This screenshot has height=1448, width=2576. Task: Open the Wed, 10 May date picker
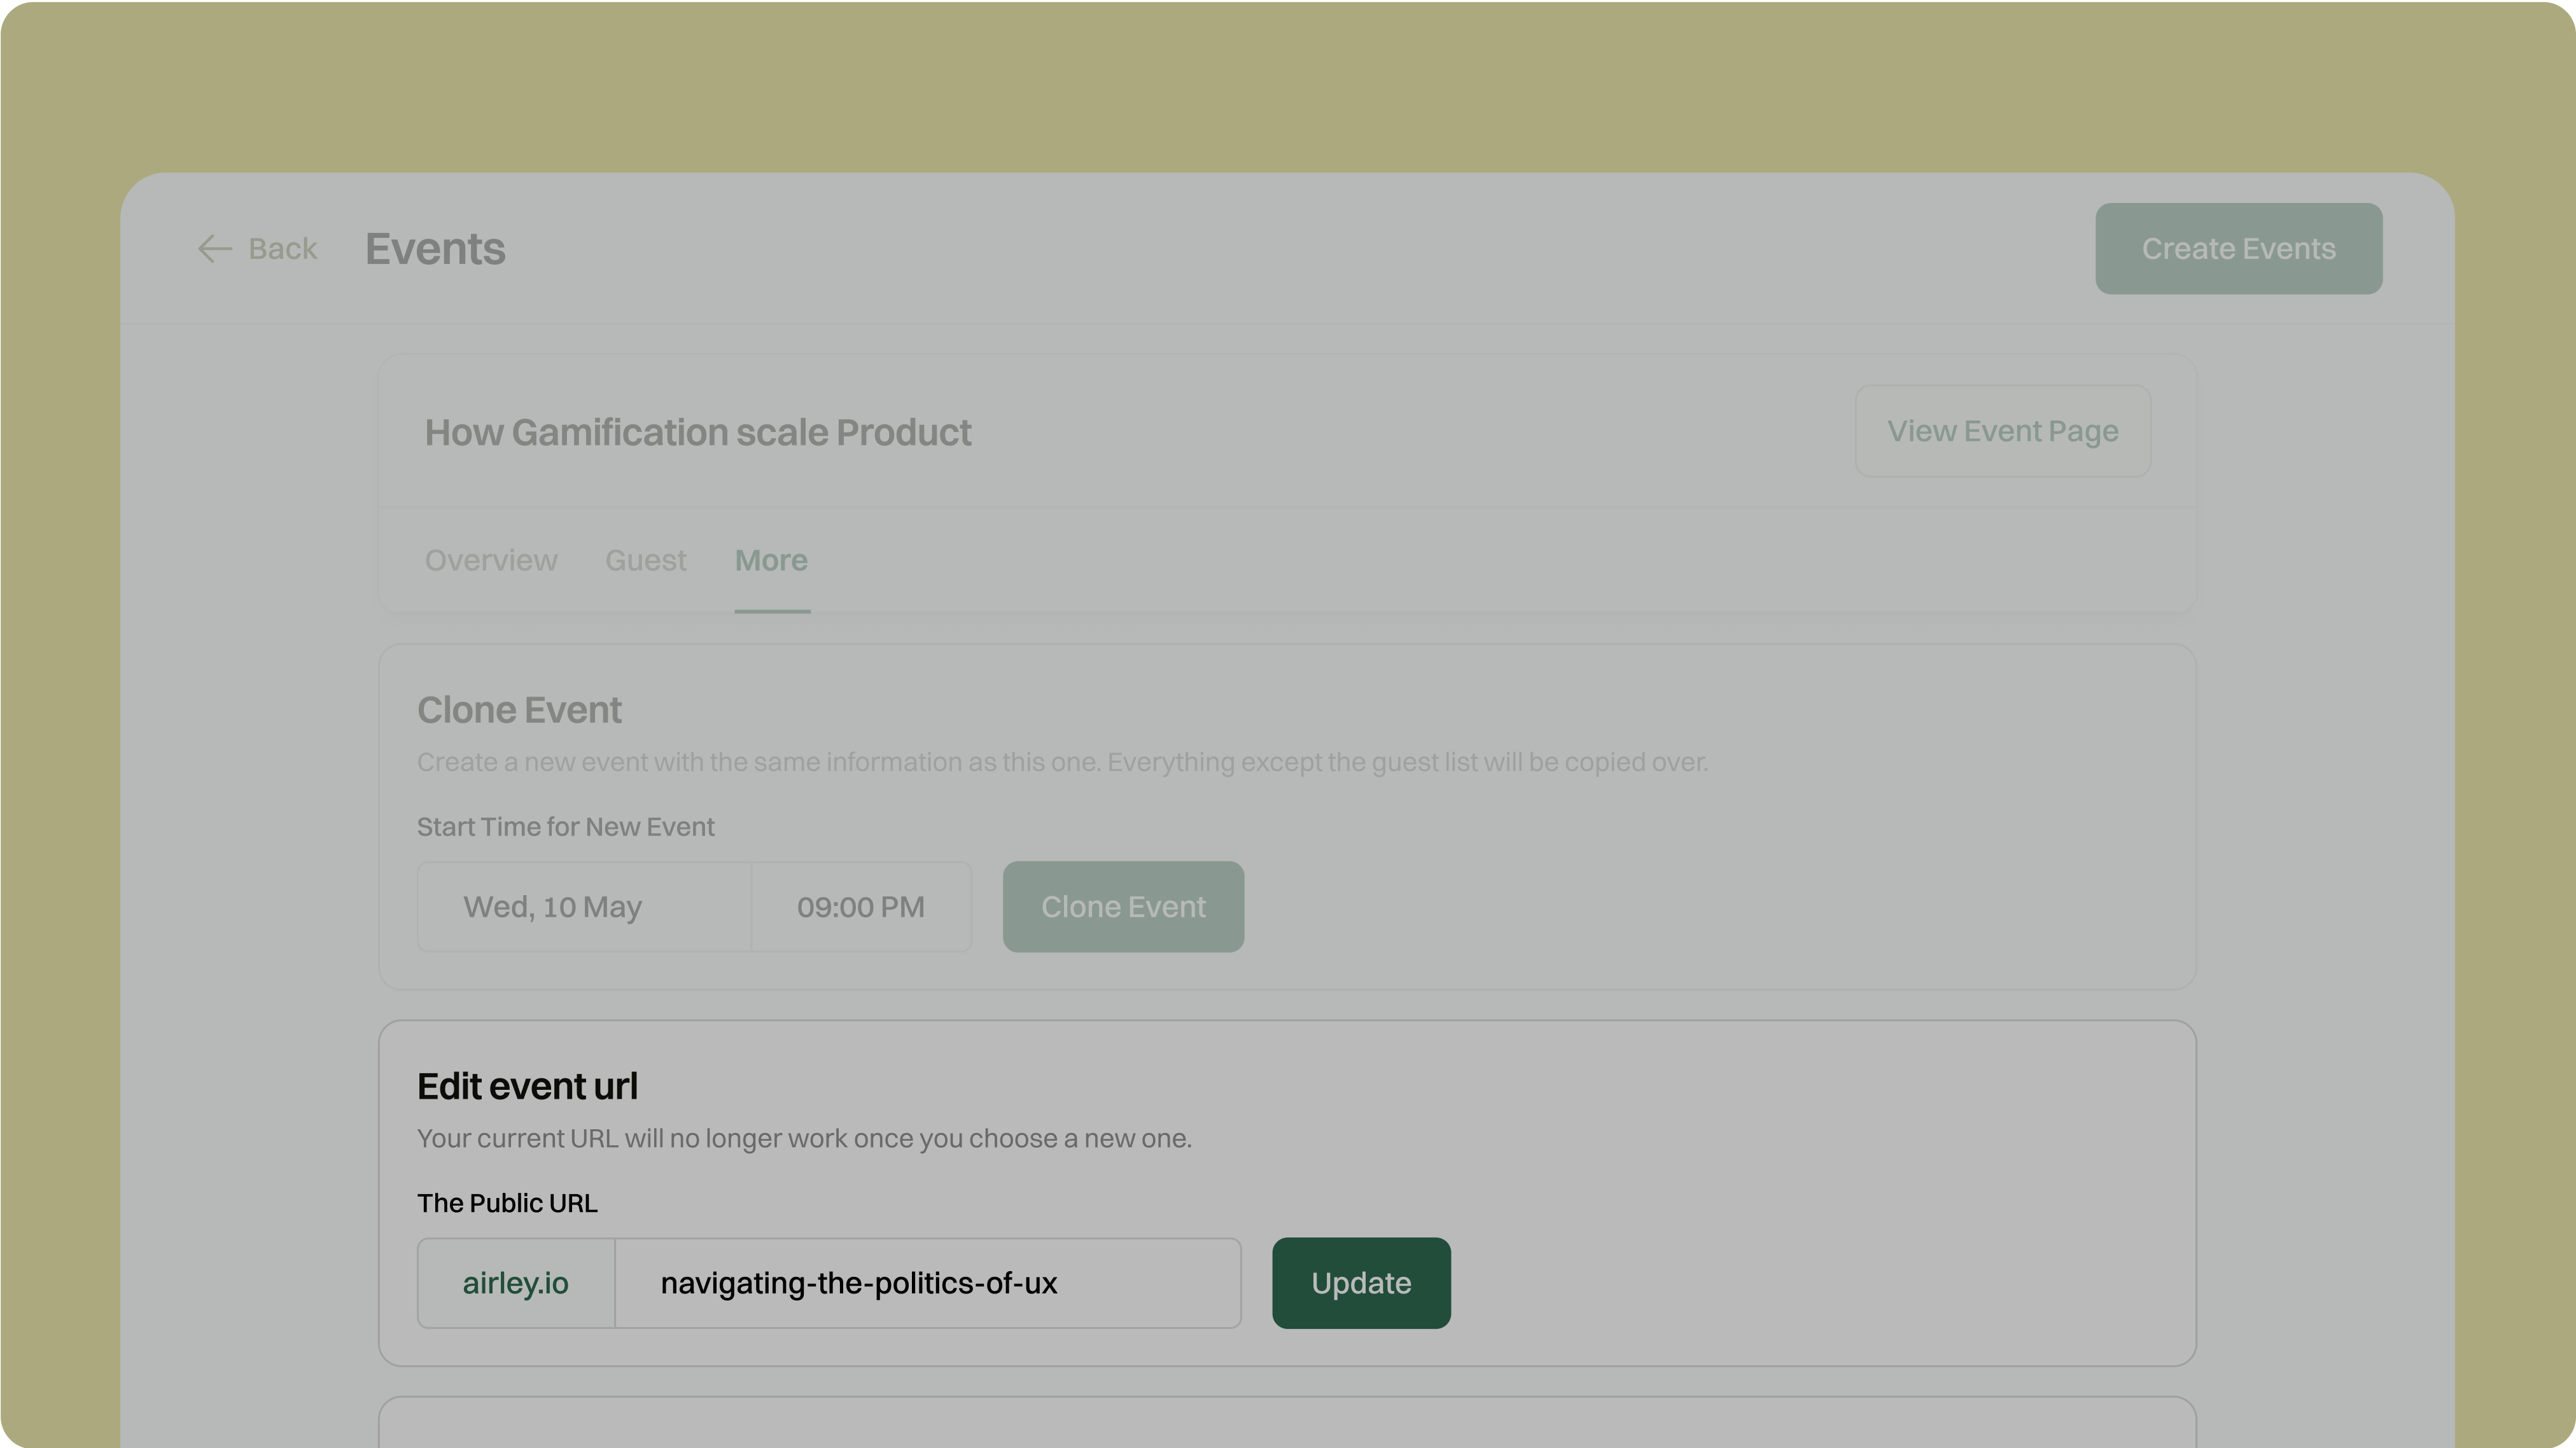tap(584, 907)
